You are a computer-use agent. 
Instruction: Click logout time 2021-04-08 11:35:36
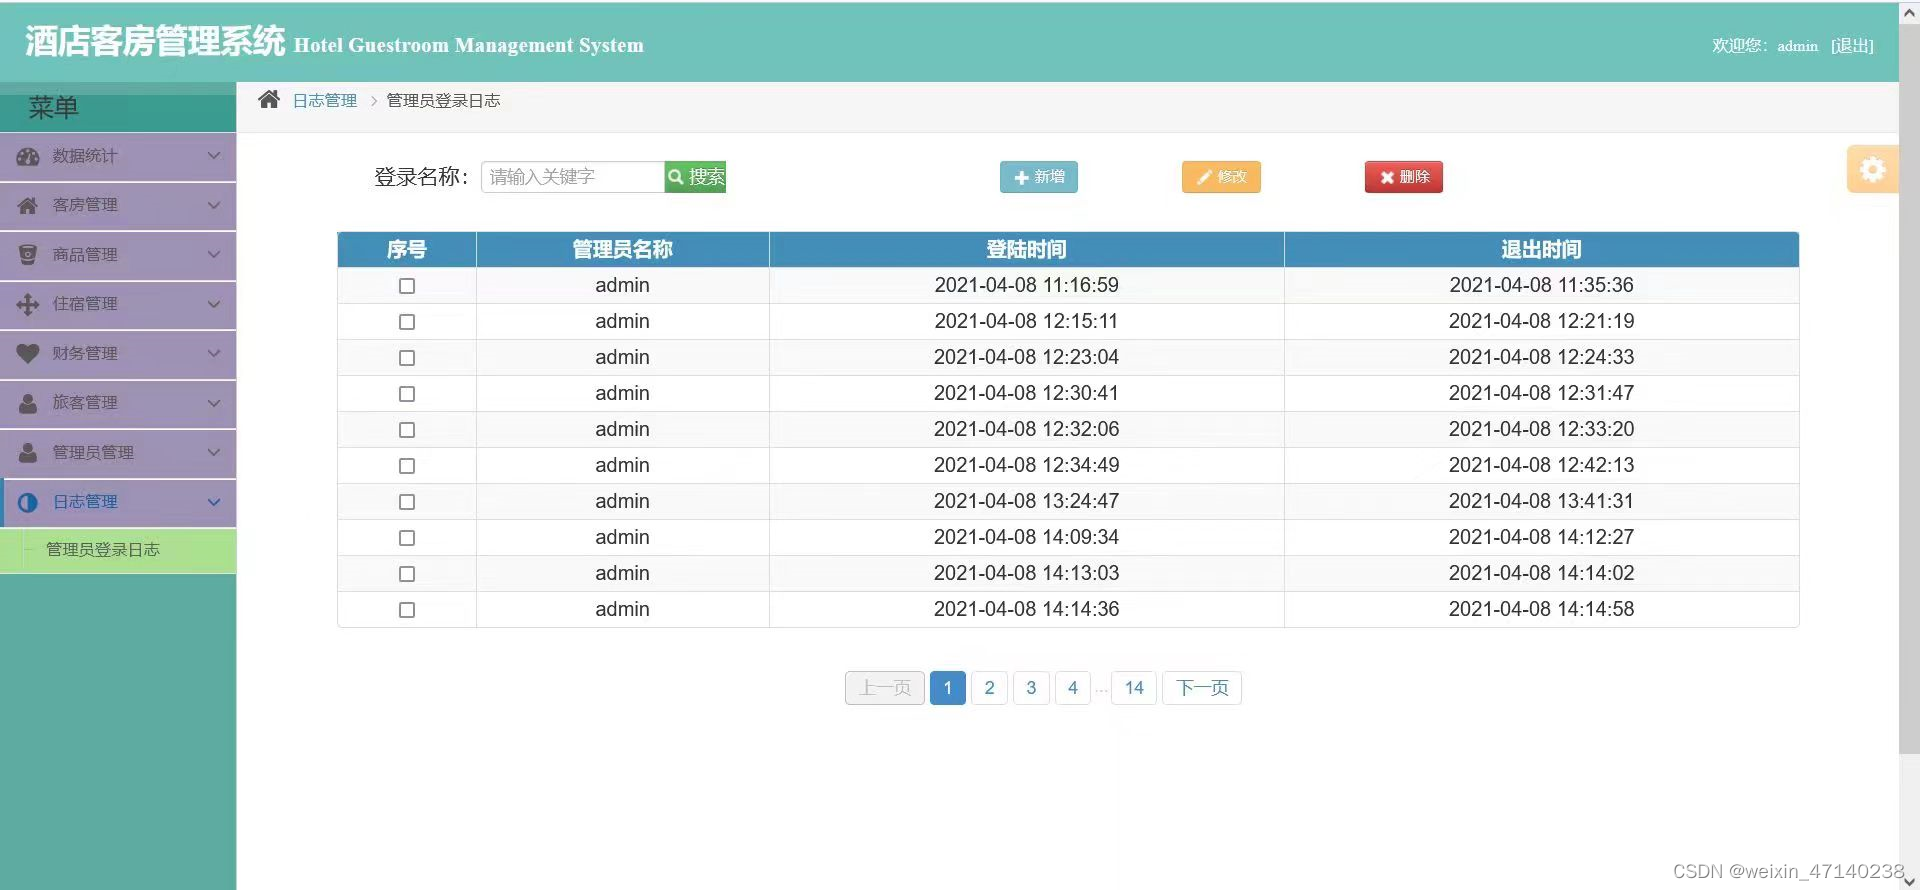coord(1541,286)
